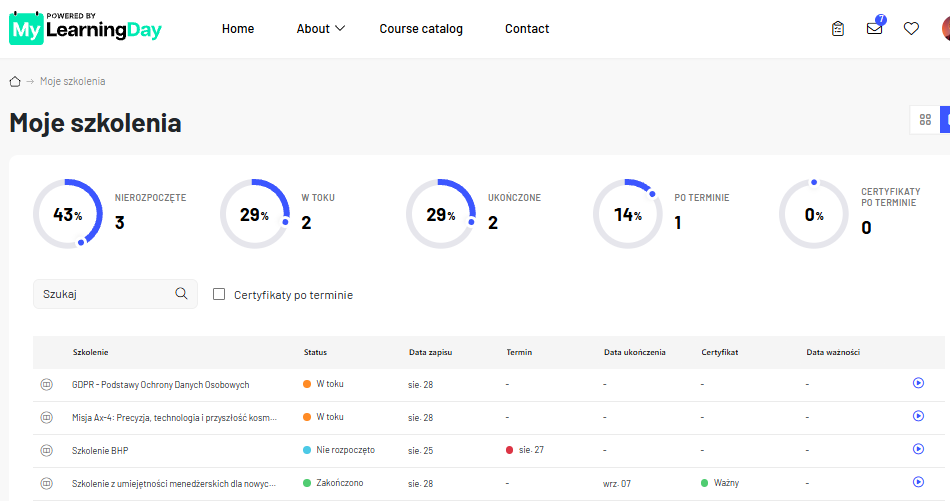Viewport: 950px width, 501px height.
Task: Click the Moje szkolenia page heading
Action: (95, 123)
